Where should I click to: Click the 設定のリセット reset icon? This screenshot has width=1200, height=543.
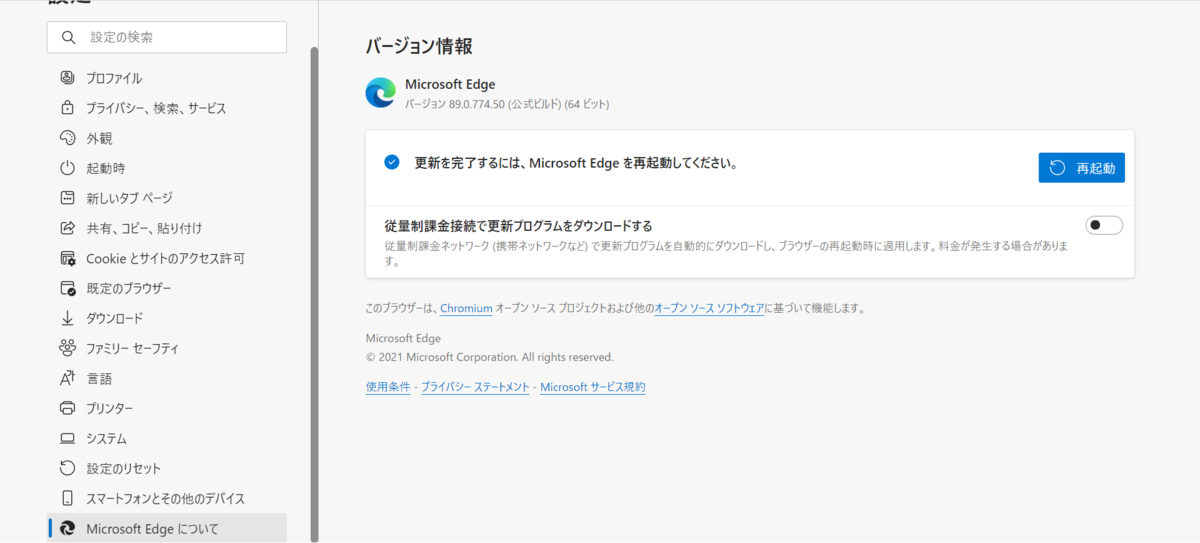(68, 468)
